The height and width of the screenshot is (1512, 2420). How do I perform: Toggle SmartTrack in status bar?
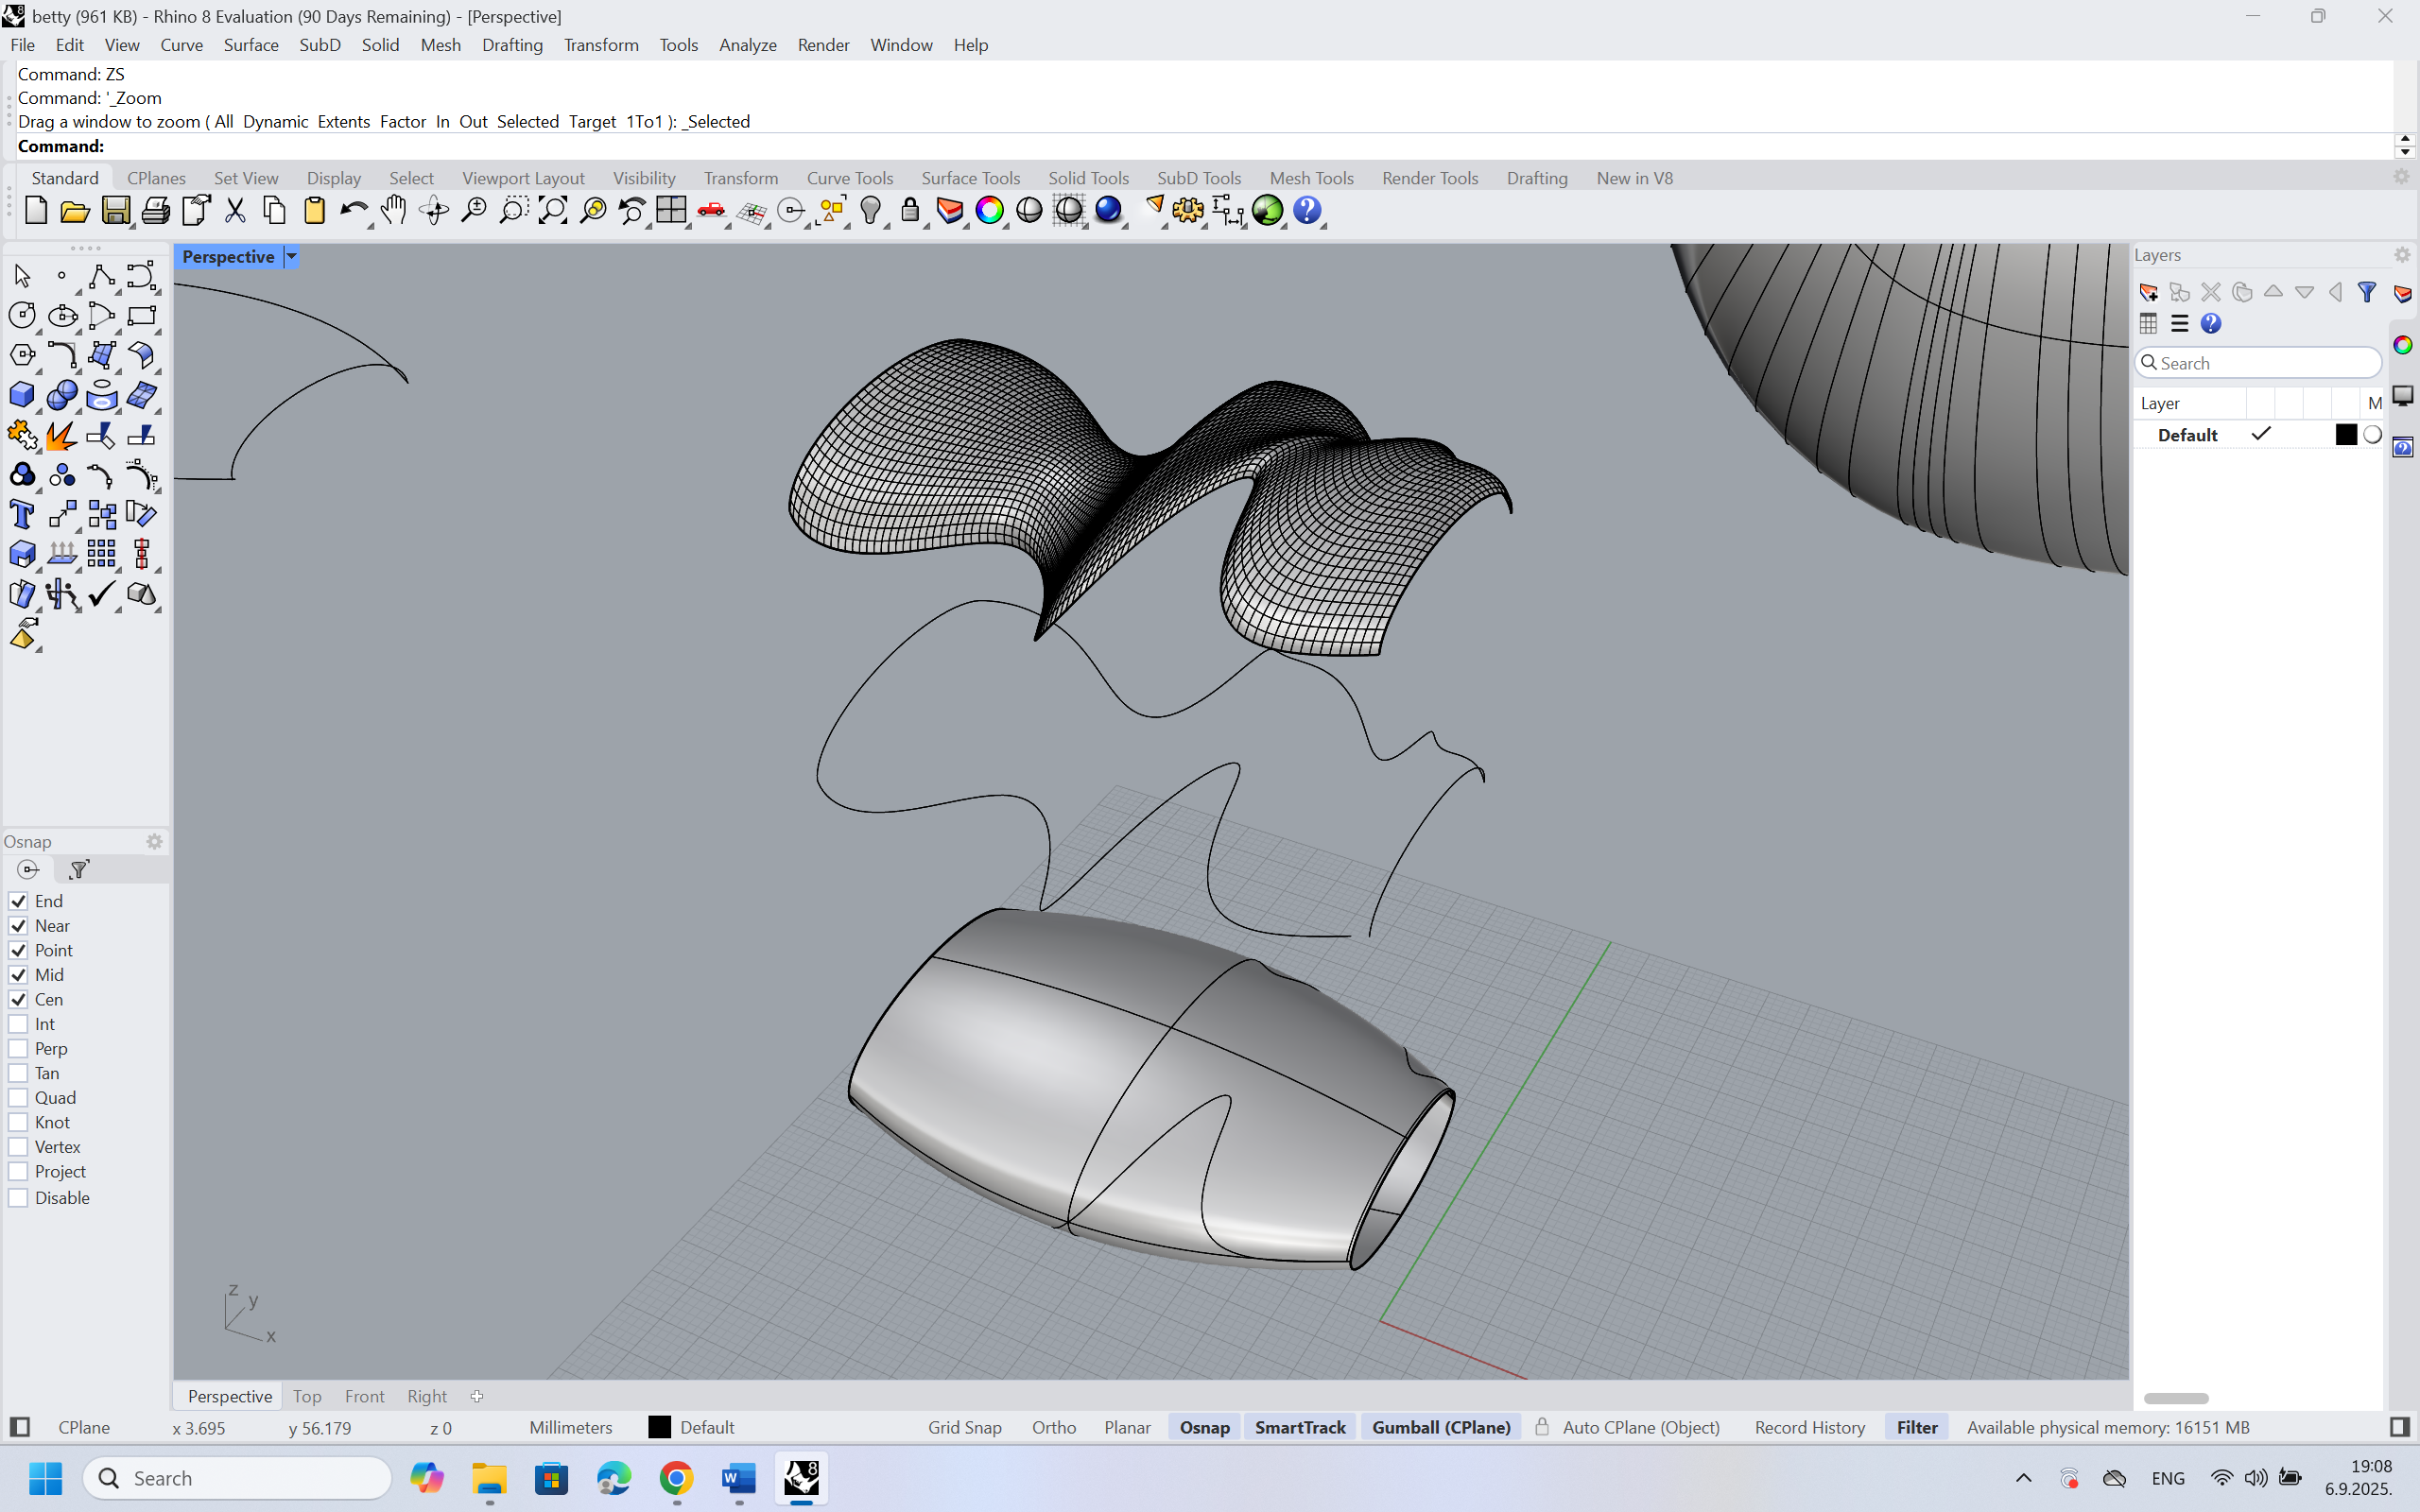click(x=1300, y=1427)
